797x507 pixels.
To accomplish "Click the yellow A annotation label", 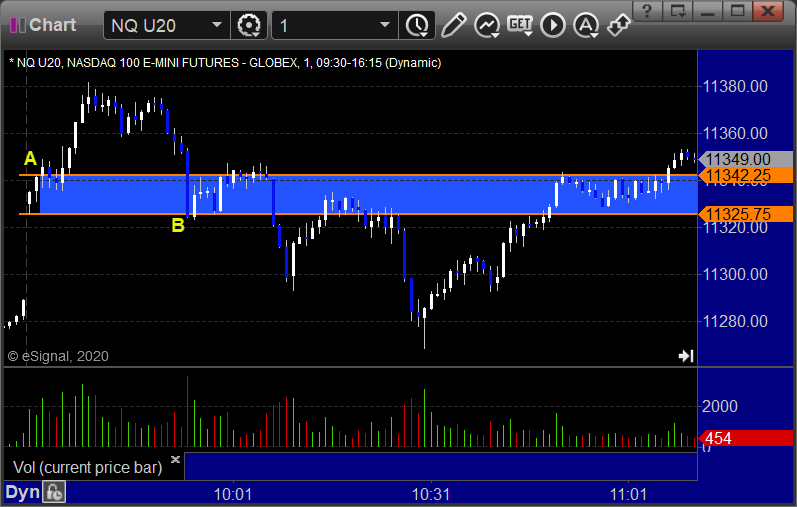I will click(x=30, y=159).
